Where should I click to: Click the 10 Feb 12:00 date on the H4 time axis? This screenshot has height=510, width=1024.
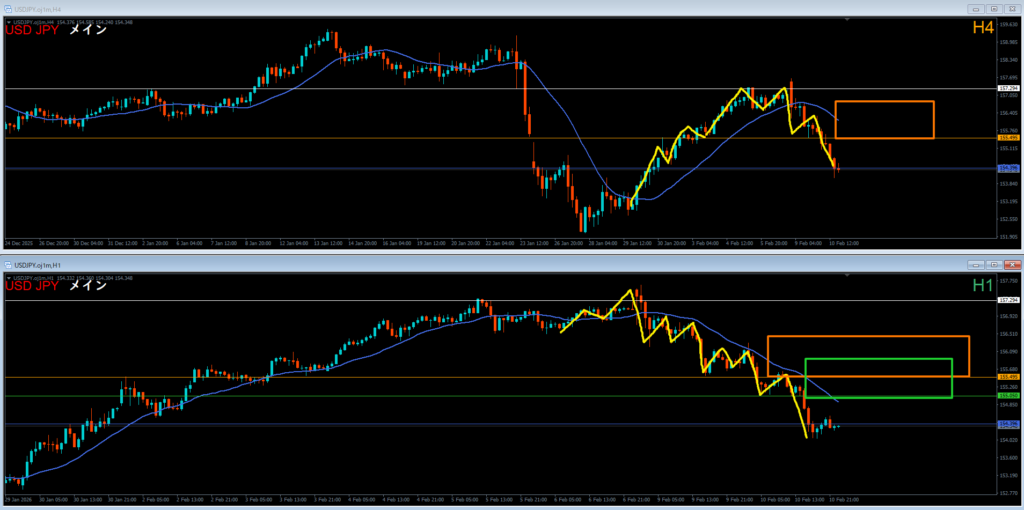[845, 243]
